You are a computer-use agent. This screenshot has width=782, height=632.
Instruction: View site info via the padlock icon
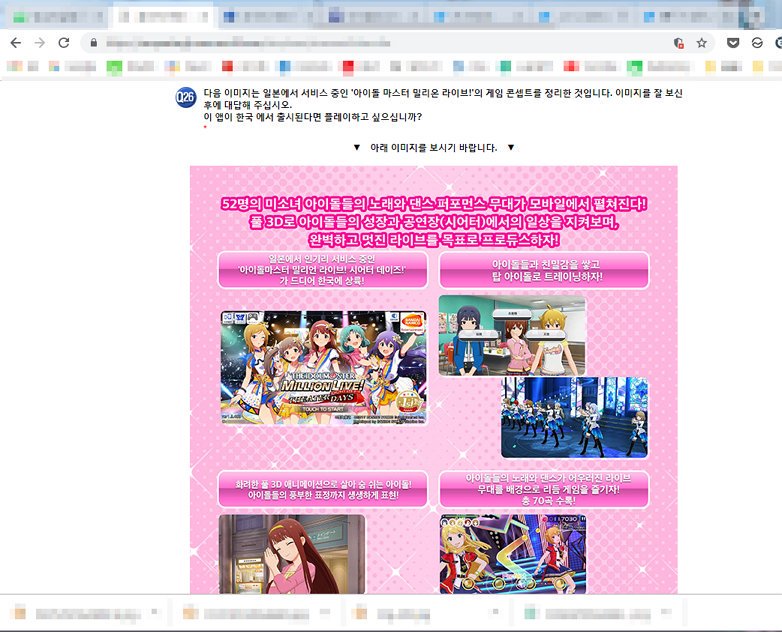click(93, 43)
